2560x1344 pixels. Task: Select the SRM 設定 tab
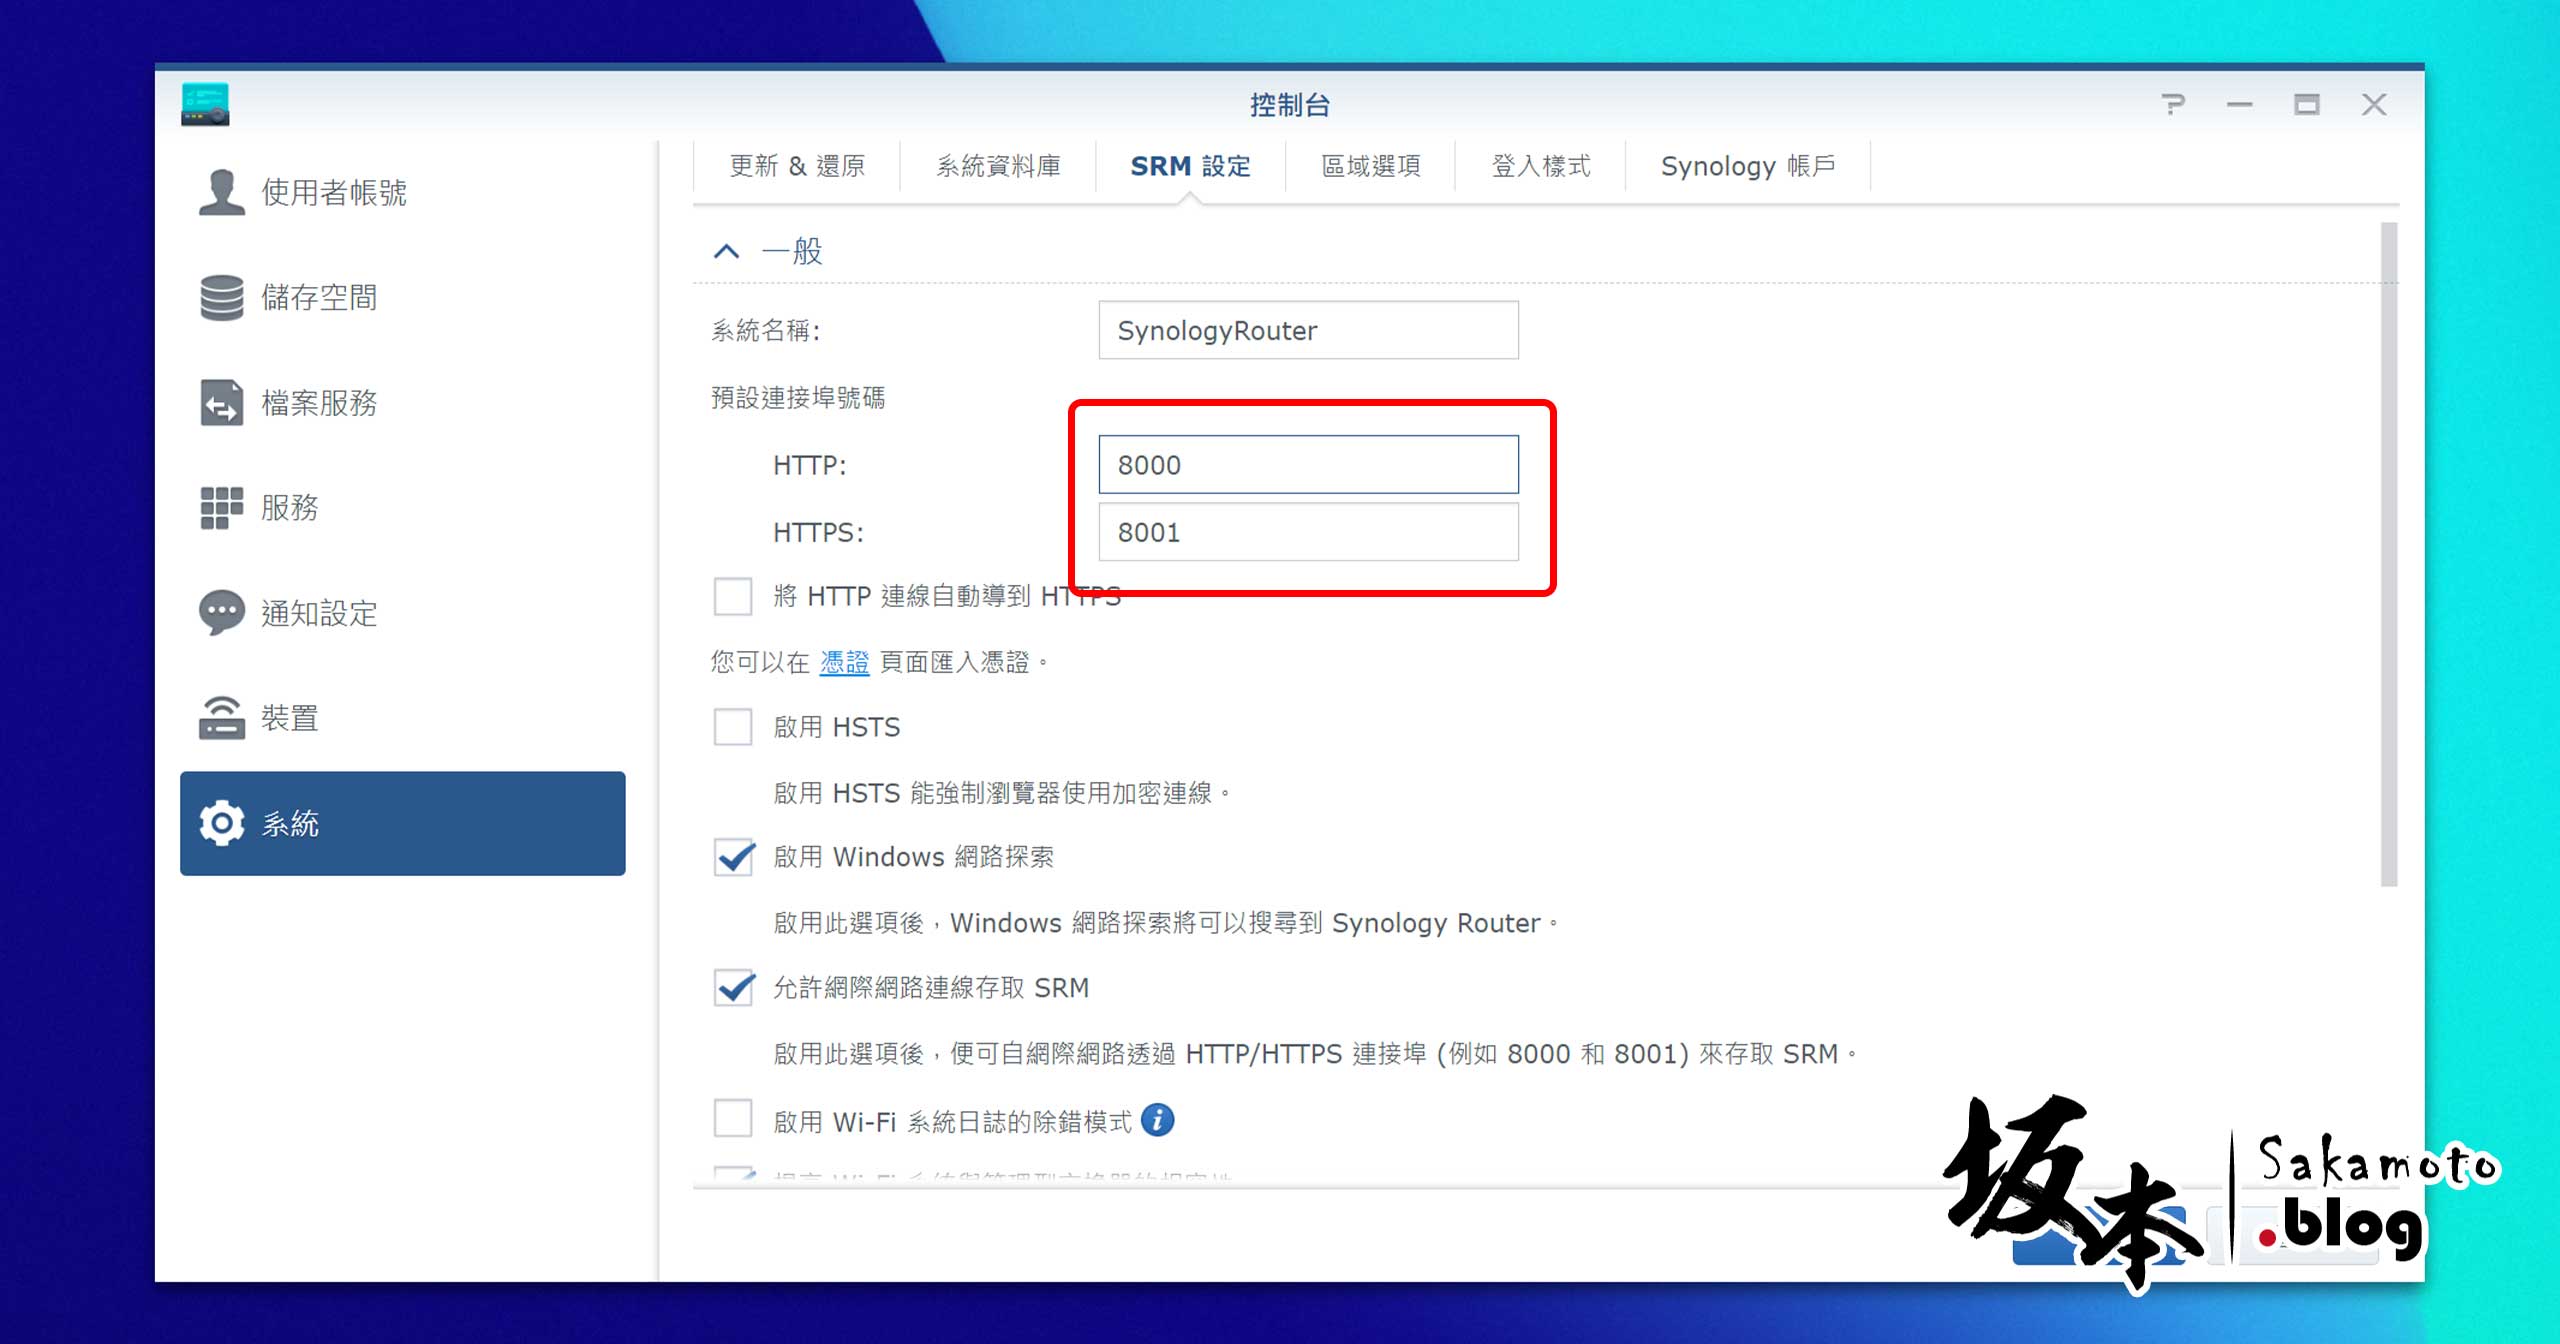(1190, 166)
